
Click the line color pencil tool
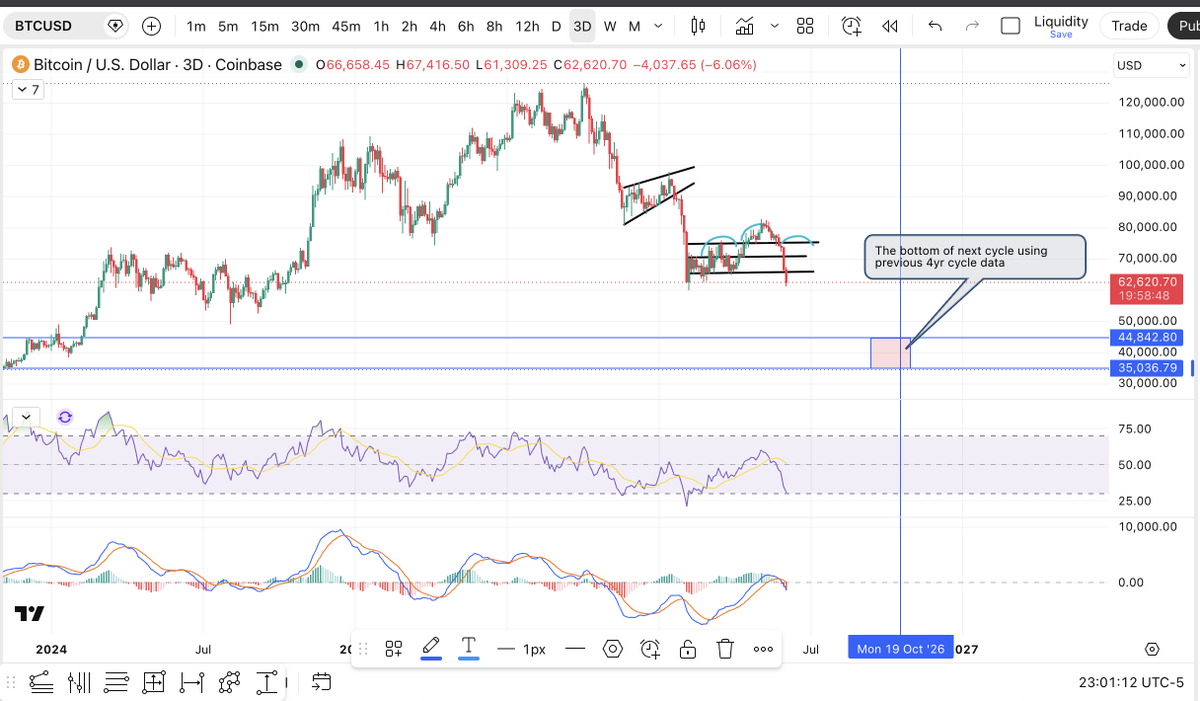pyautogui.click(x=431, y=648)
